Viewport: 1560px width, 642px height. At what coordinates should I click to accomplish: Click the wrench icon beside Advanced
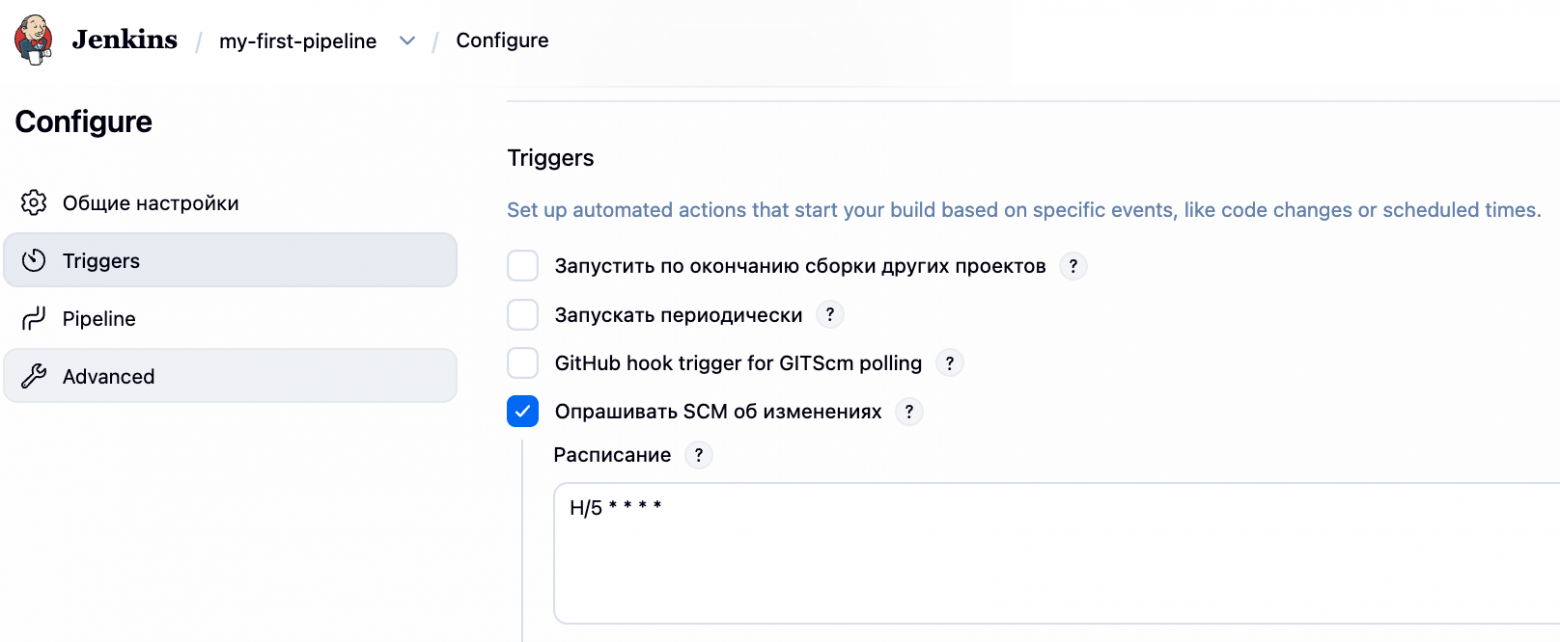(x=34, y=377)
